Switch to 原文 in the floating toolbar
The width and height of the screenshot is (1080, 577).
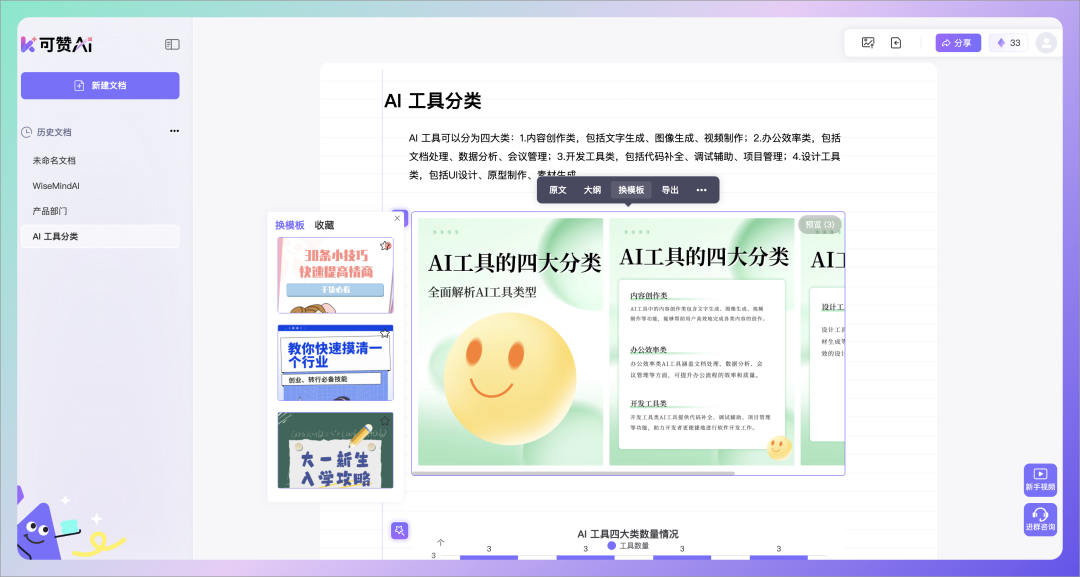coord(558,190)
